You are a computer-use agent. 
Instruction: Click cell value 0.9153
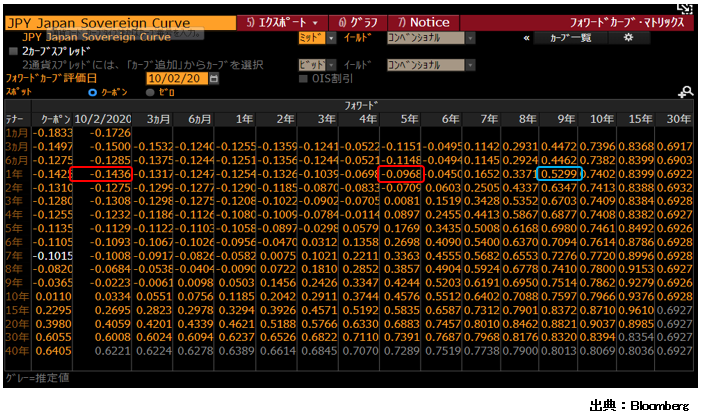click(636, 269)
